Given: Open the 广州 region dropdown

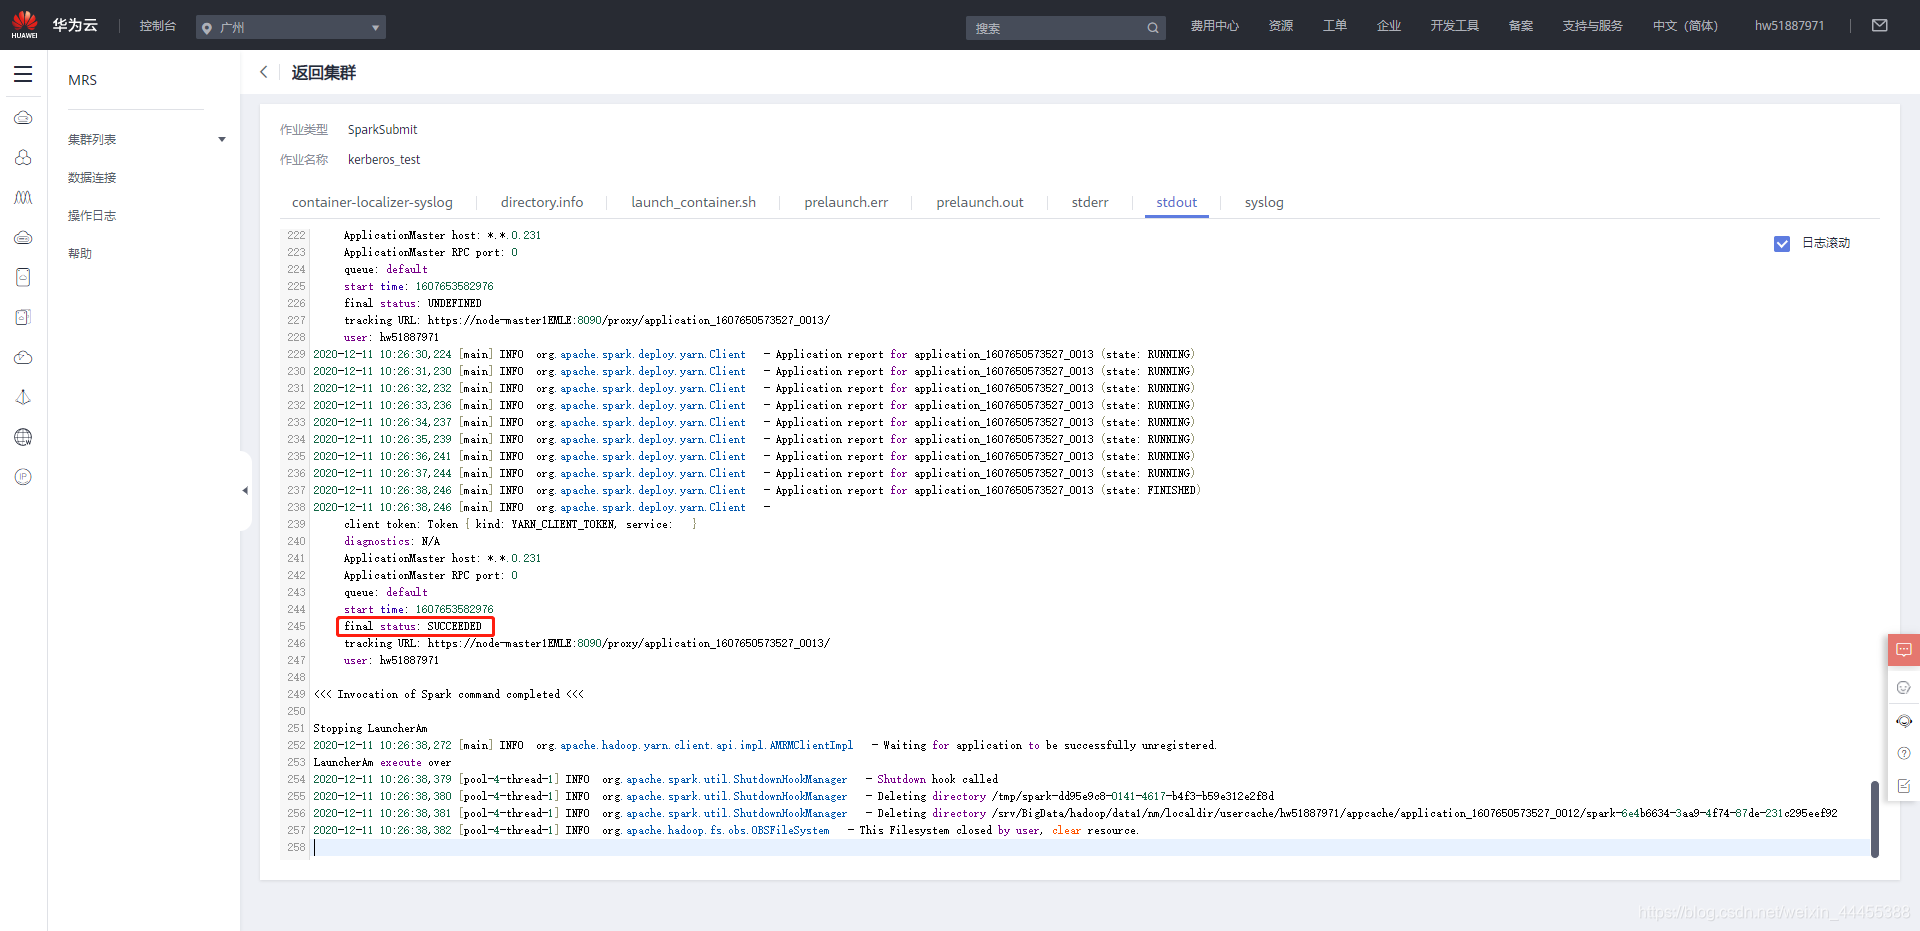Looking at the screenshot, I should point(291,28).
